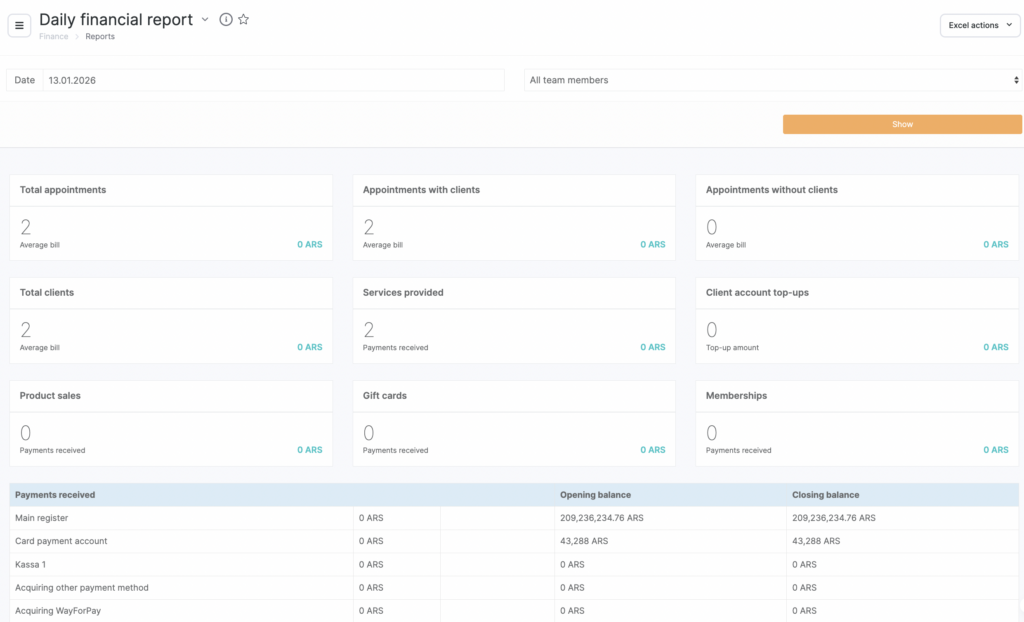Click the Reports breadcrumb link
The height and width of the screenshot is (622, 1024).
click(x=100, y=37)
